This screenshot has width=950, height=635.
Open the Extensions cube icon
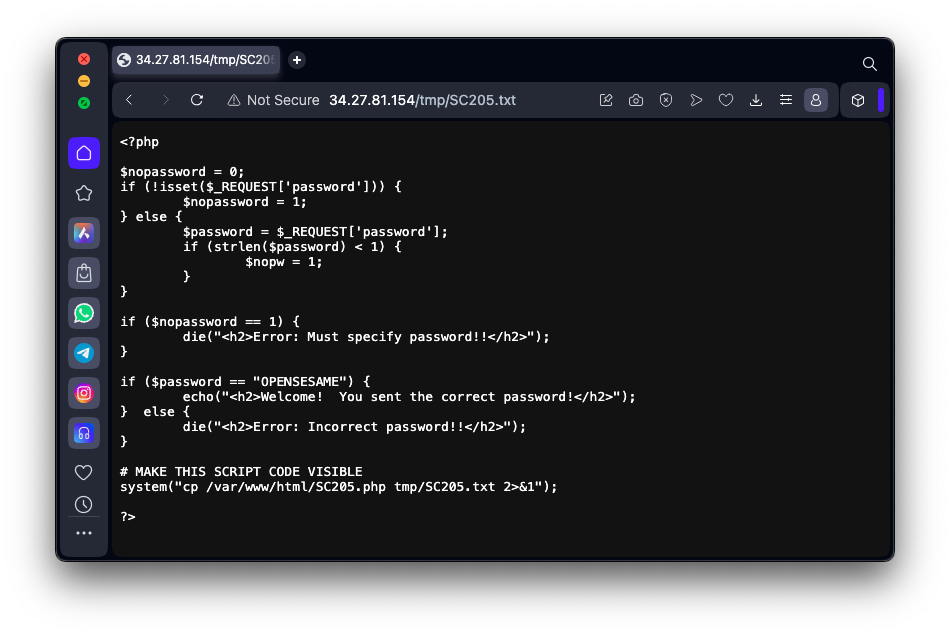[858, 100]
